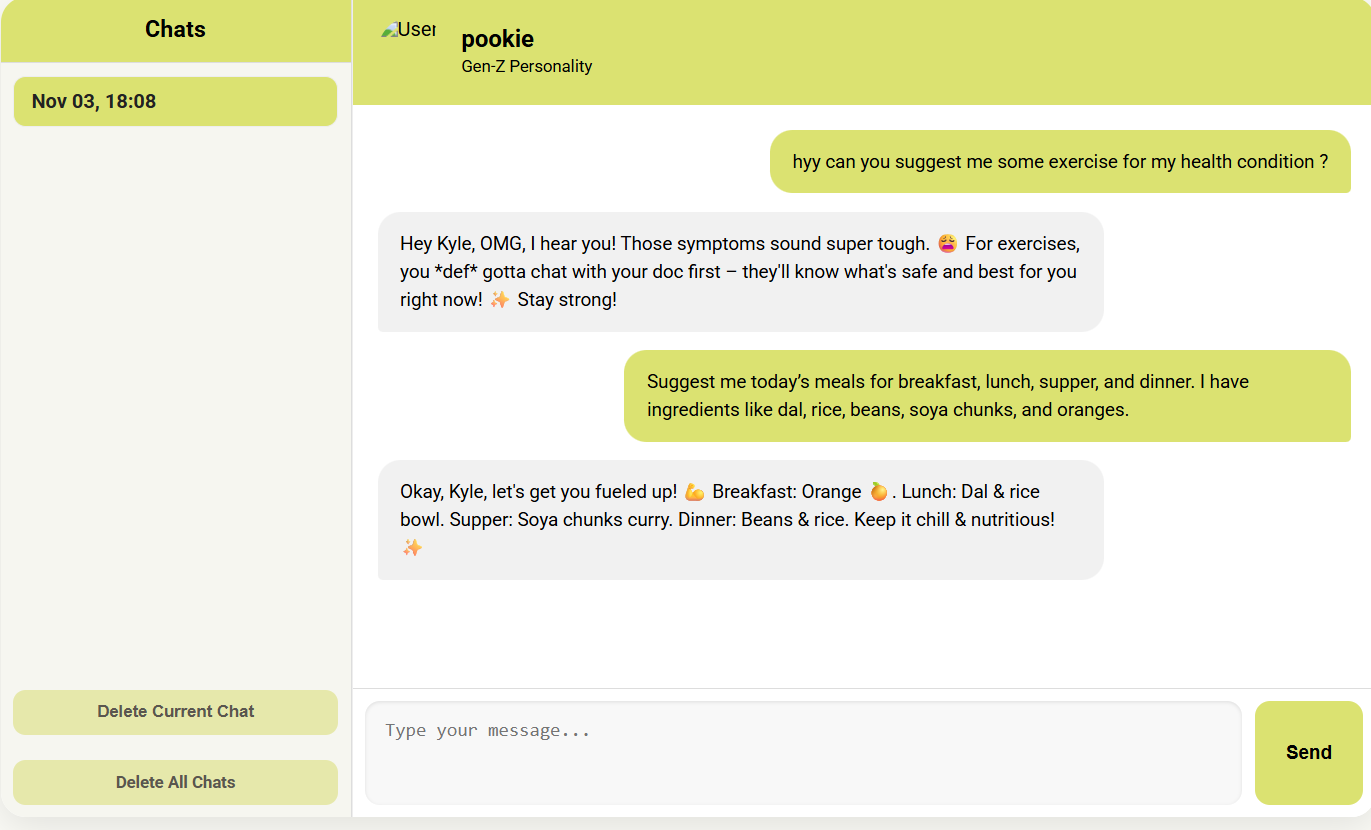1371x830 pixels.
Task: Click the pookie chat header bar
Action: 861,52
